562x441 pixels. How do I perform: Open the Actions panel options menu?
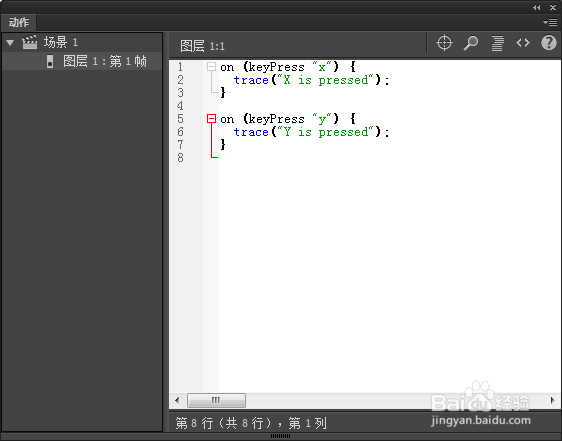[550, 23]
